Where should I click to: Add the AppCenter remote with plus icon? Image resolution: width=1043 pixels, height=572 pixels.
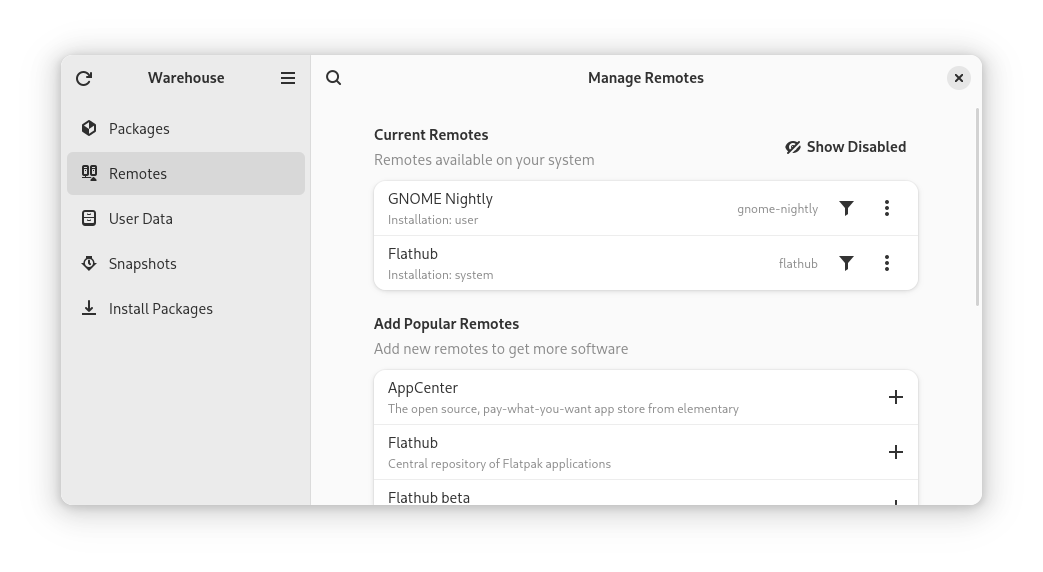[x=896, y=397]
